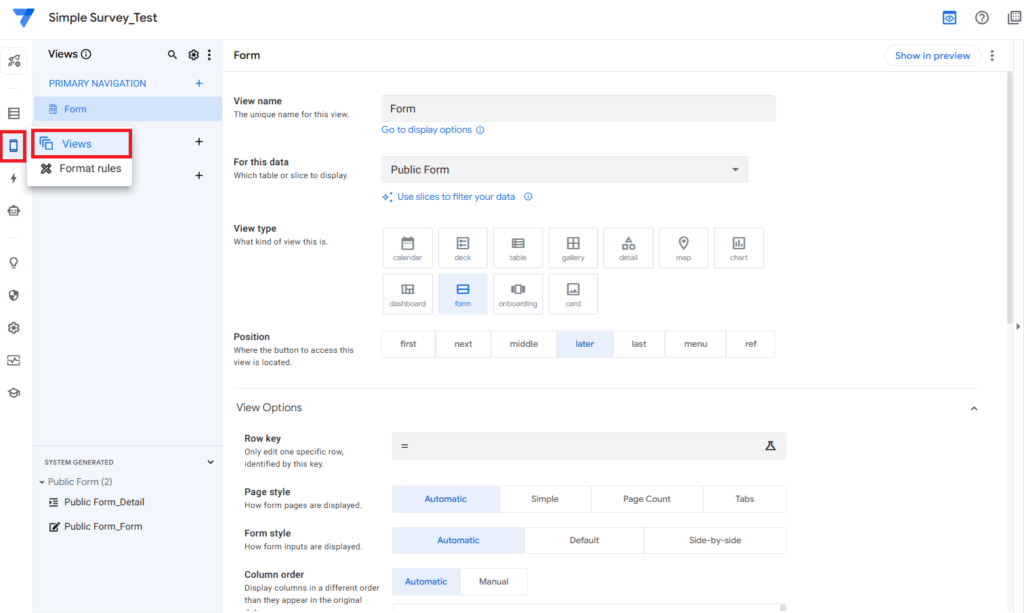1024x613 pixels.
Task: Open the For this data dropdown
Action: [564, 170]
